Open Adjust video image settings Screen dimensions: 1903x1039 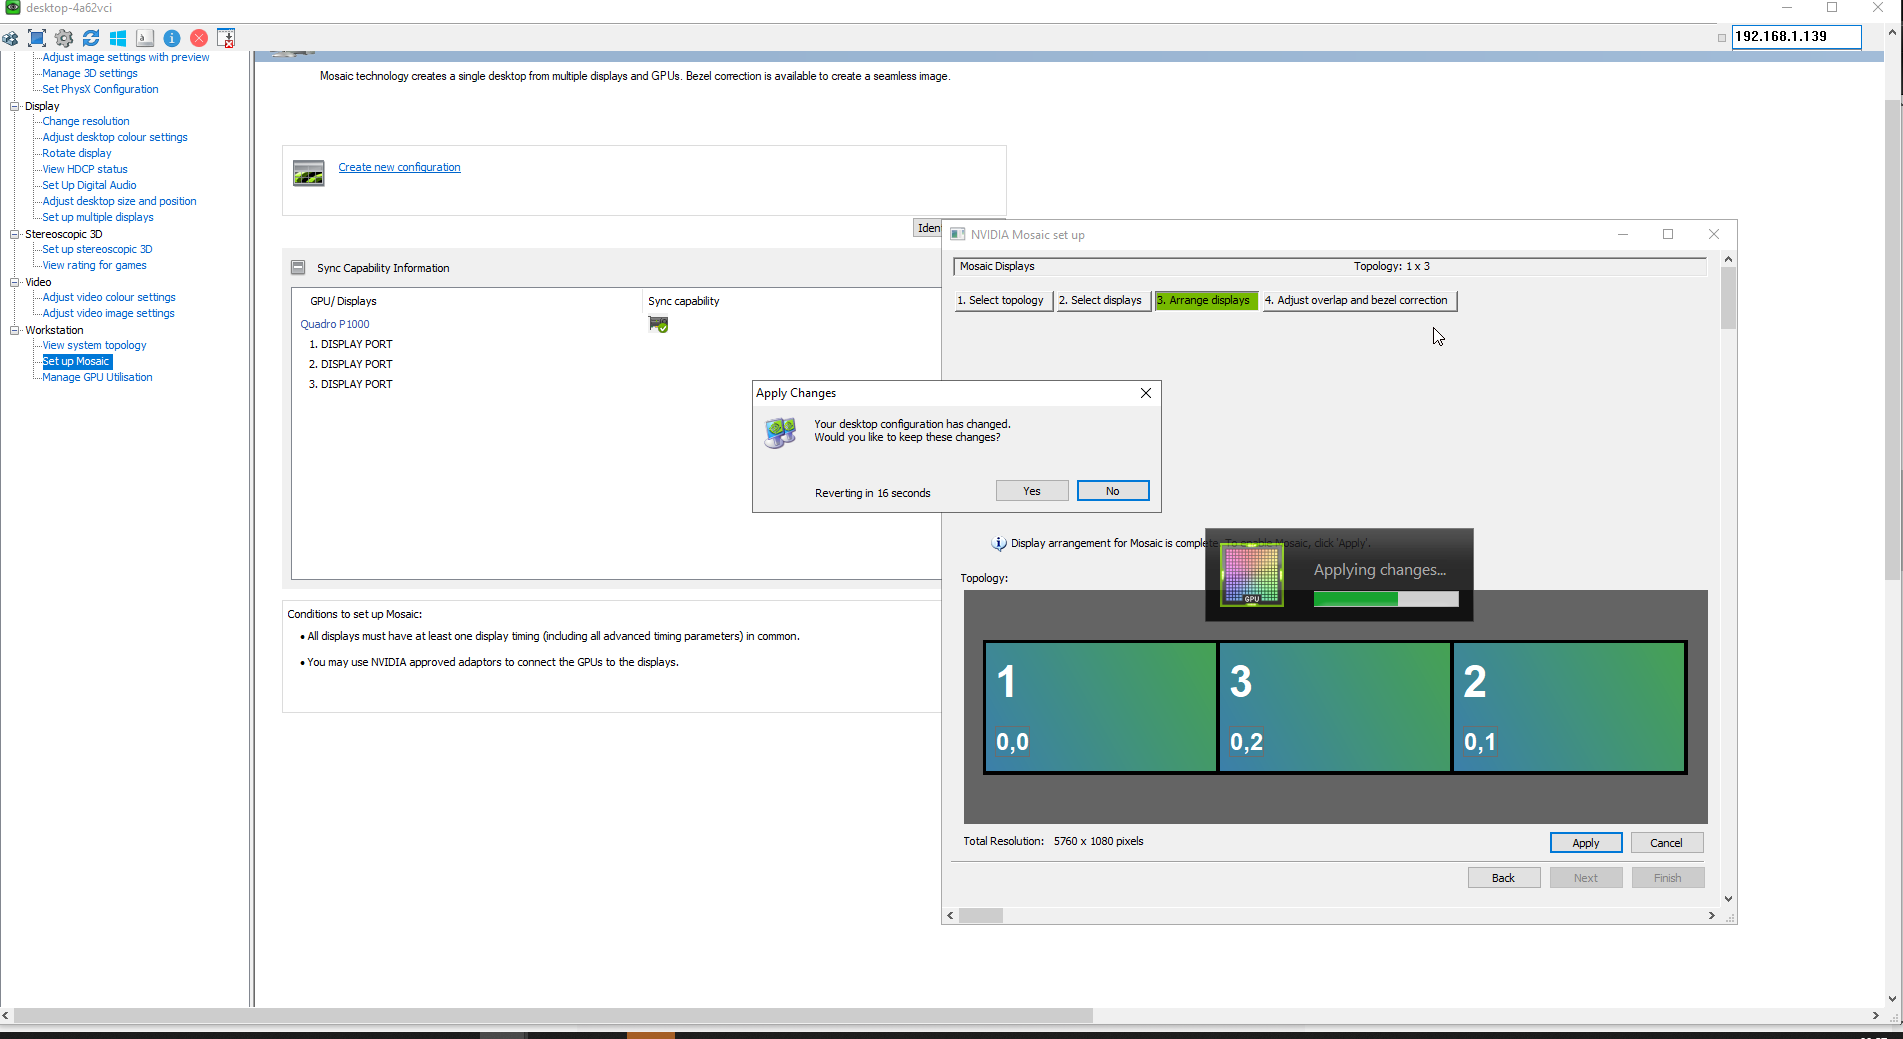[x=108, y=313]
